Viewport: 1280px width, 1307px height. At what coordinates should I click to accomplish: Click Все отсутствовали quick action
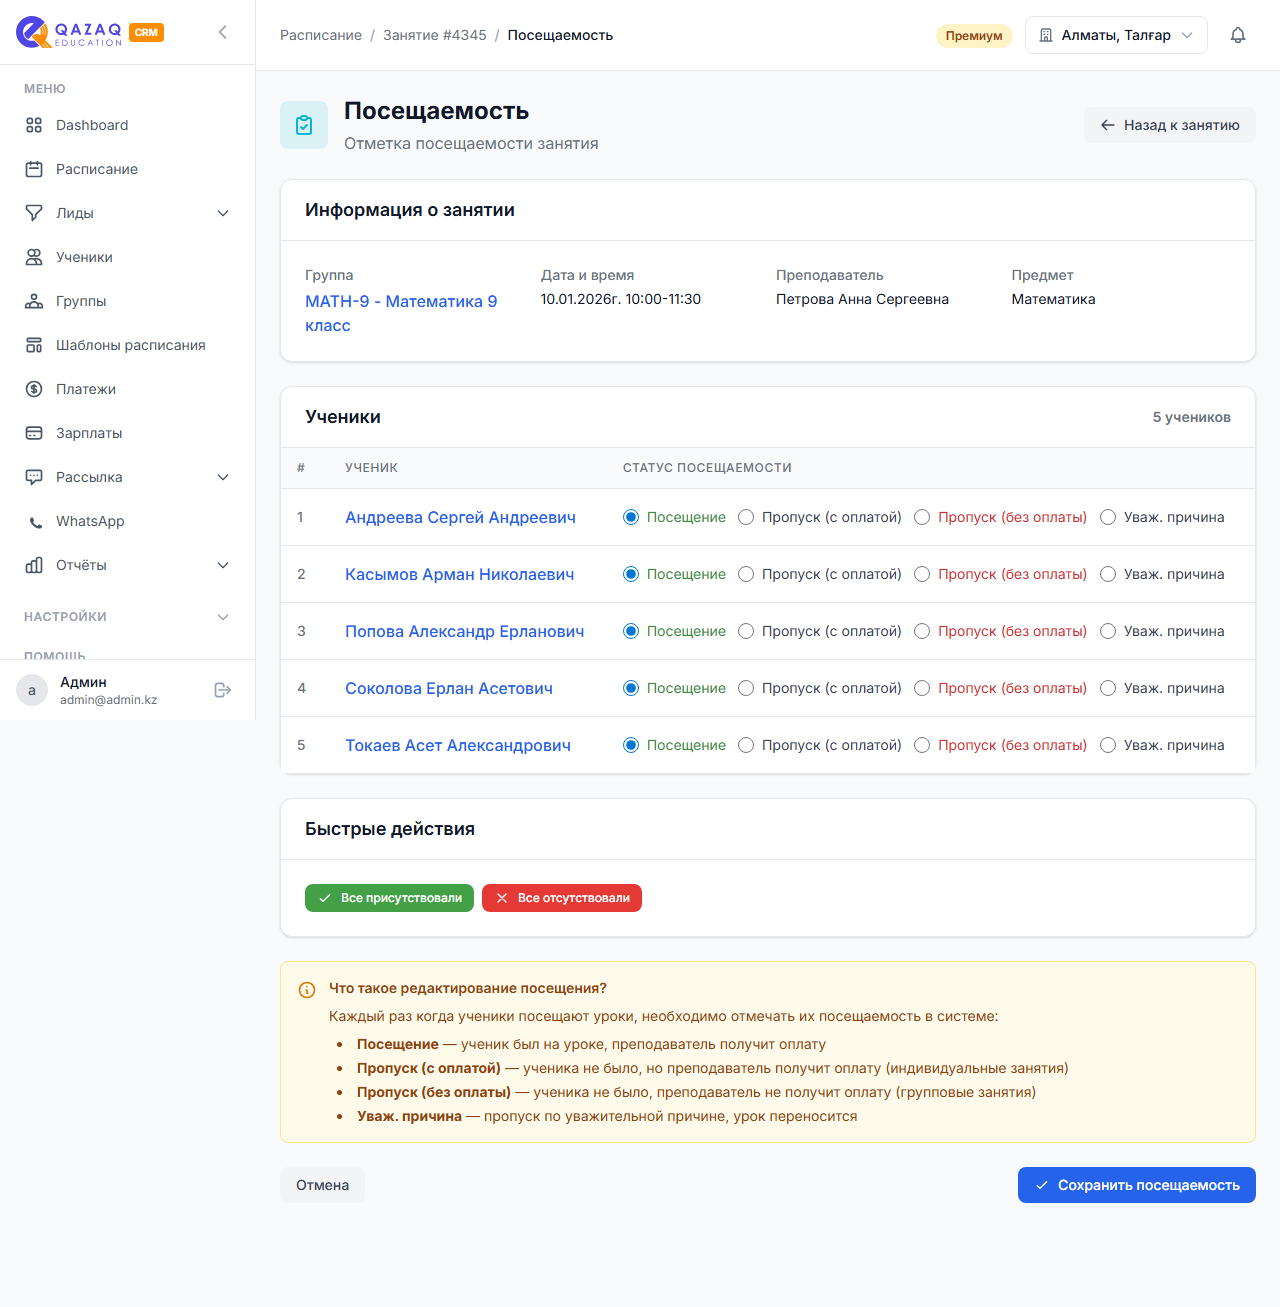pos(562,898)
